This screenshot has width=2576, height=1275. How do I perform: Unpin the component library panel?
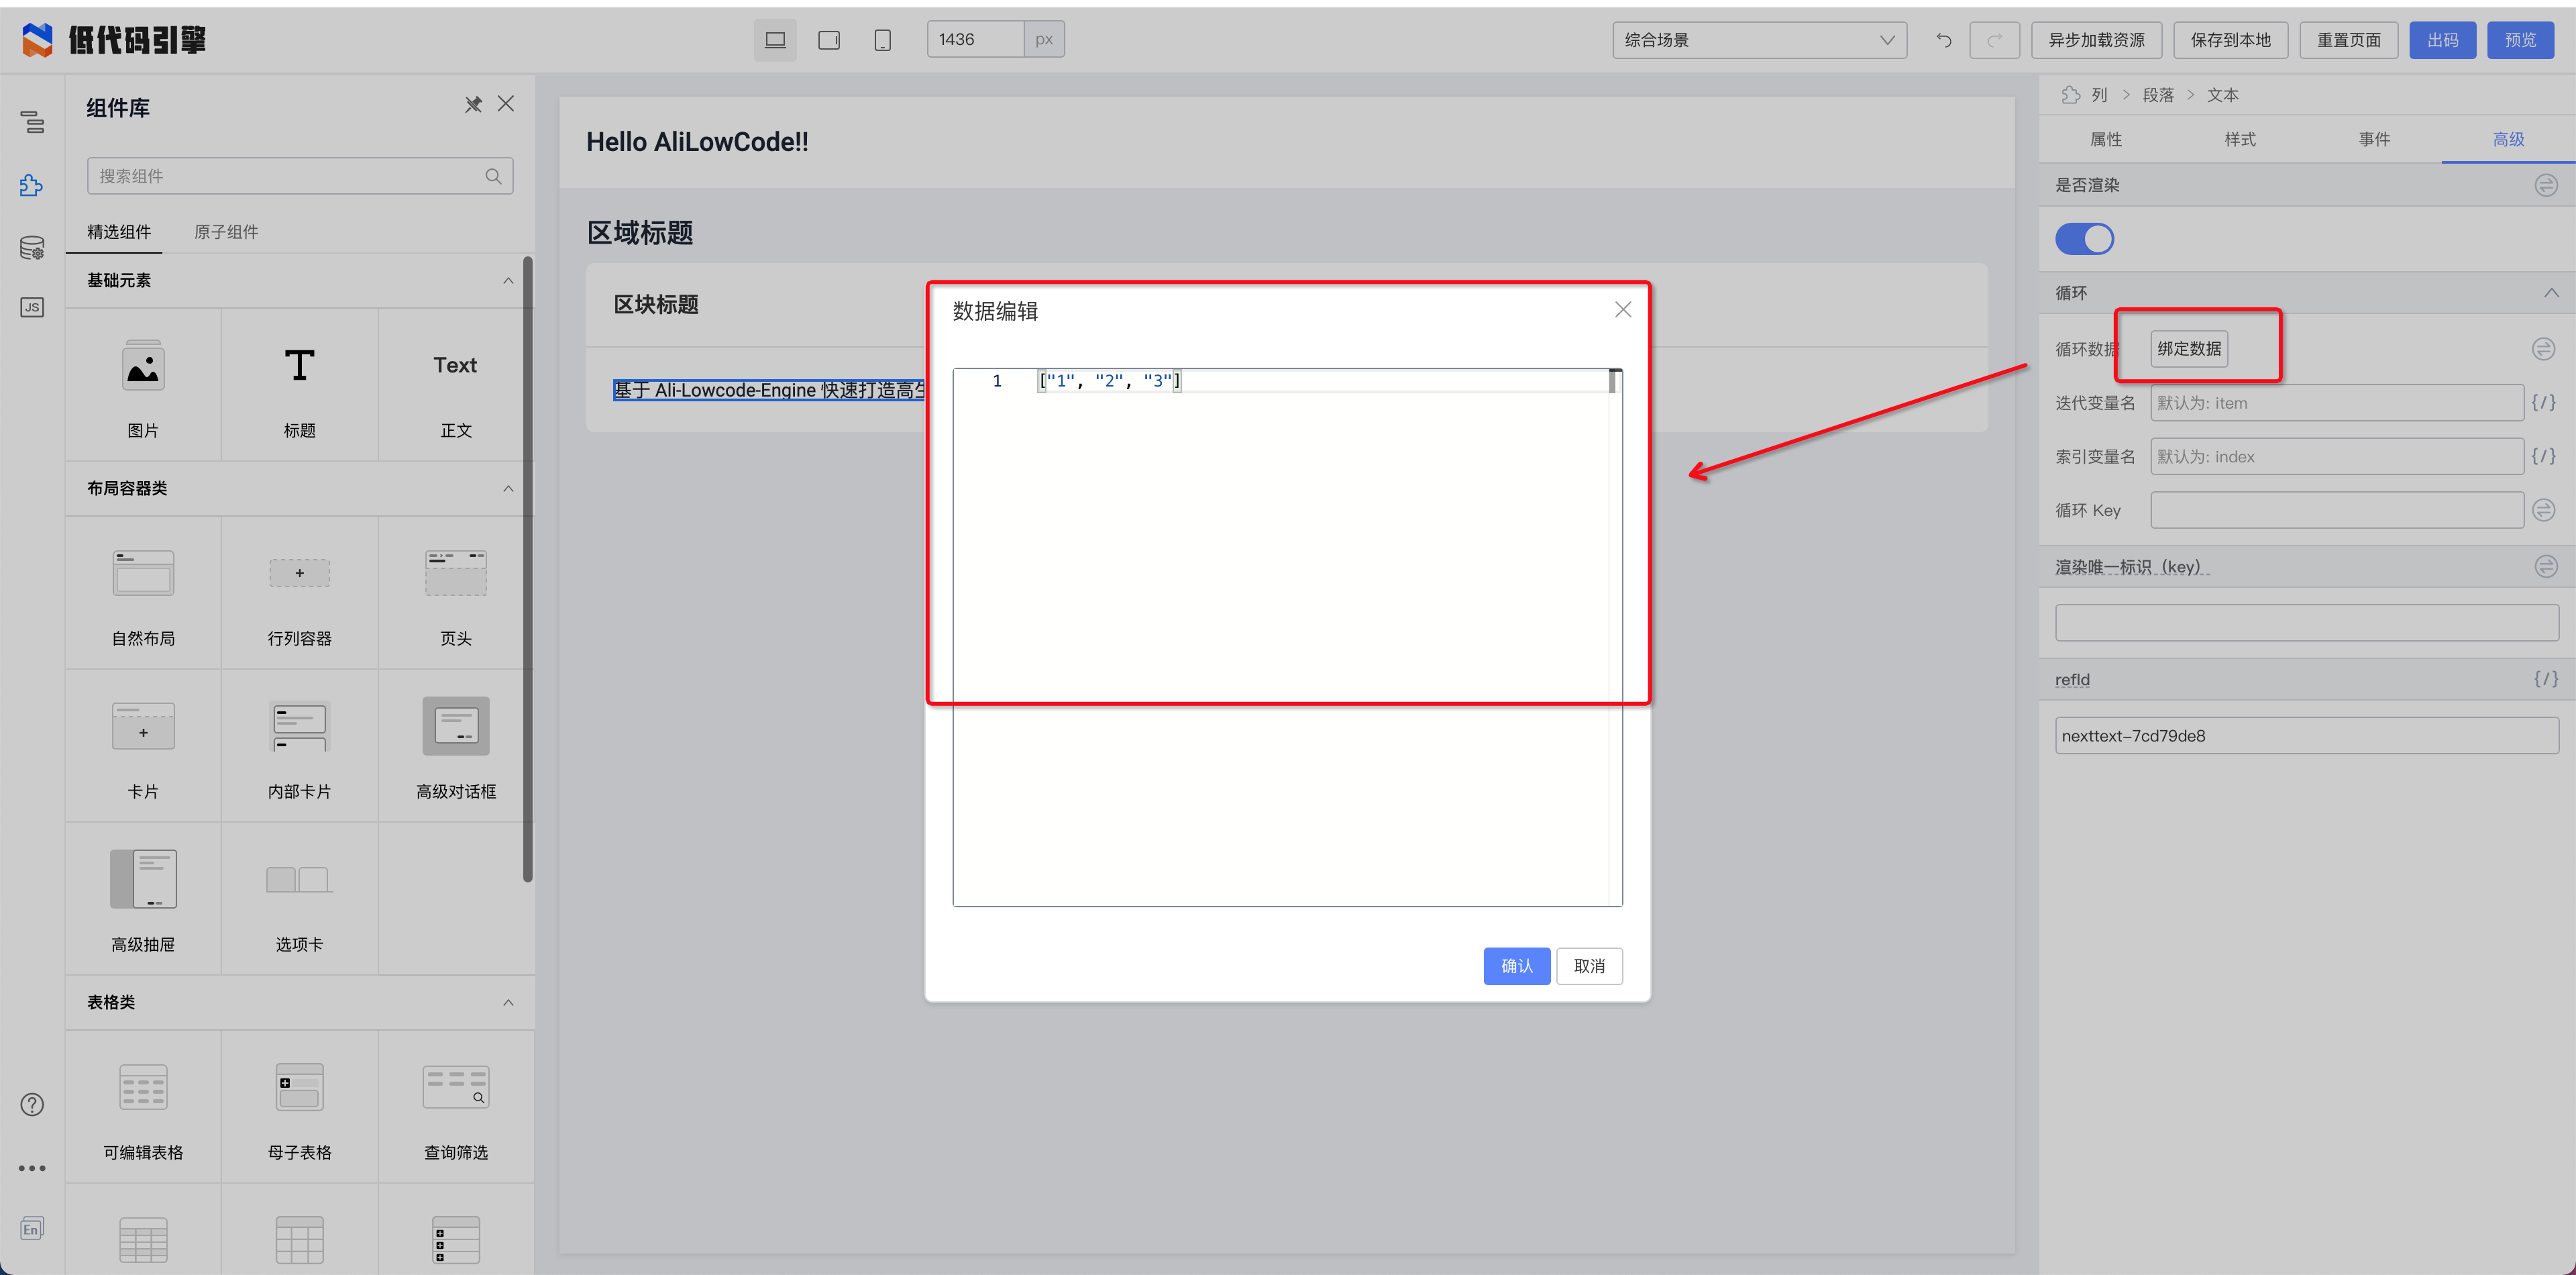[x=473, y=104]
